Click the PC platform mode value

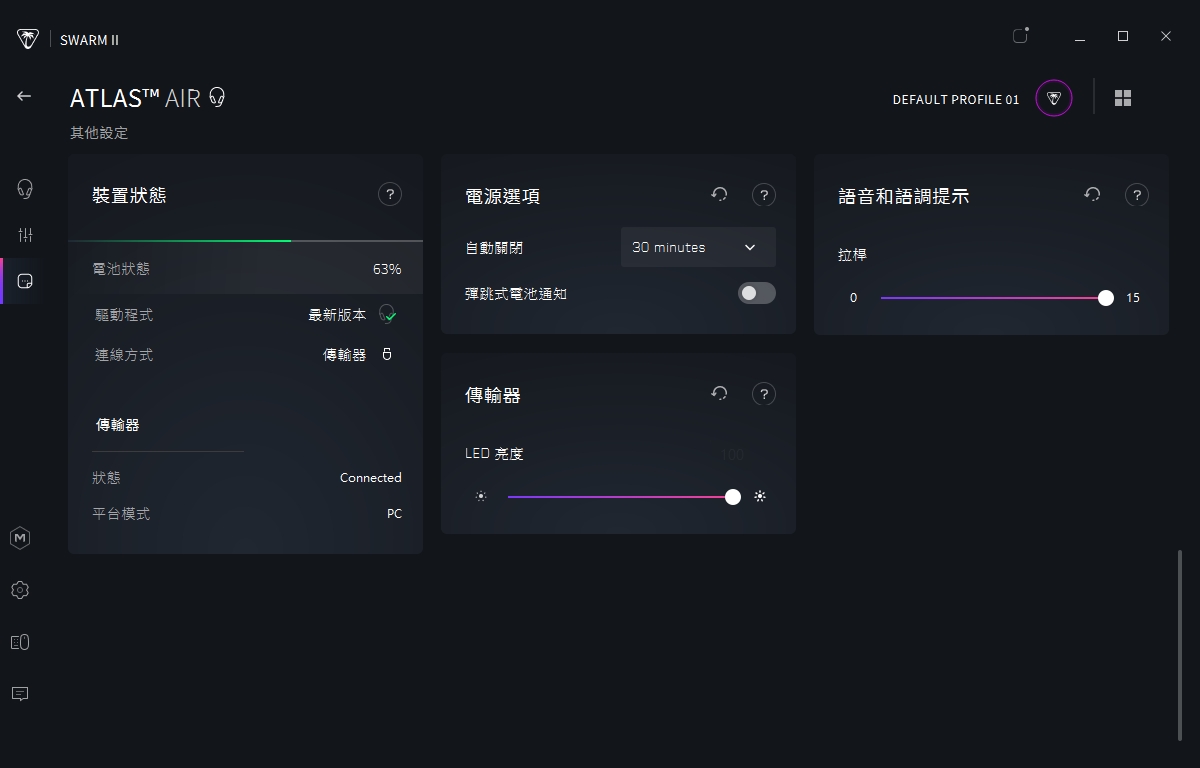pyautogui.click(x=394, y=514)
